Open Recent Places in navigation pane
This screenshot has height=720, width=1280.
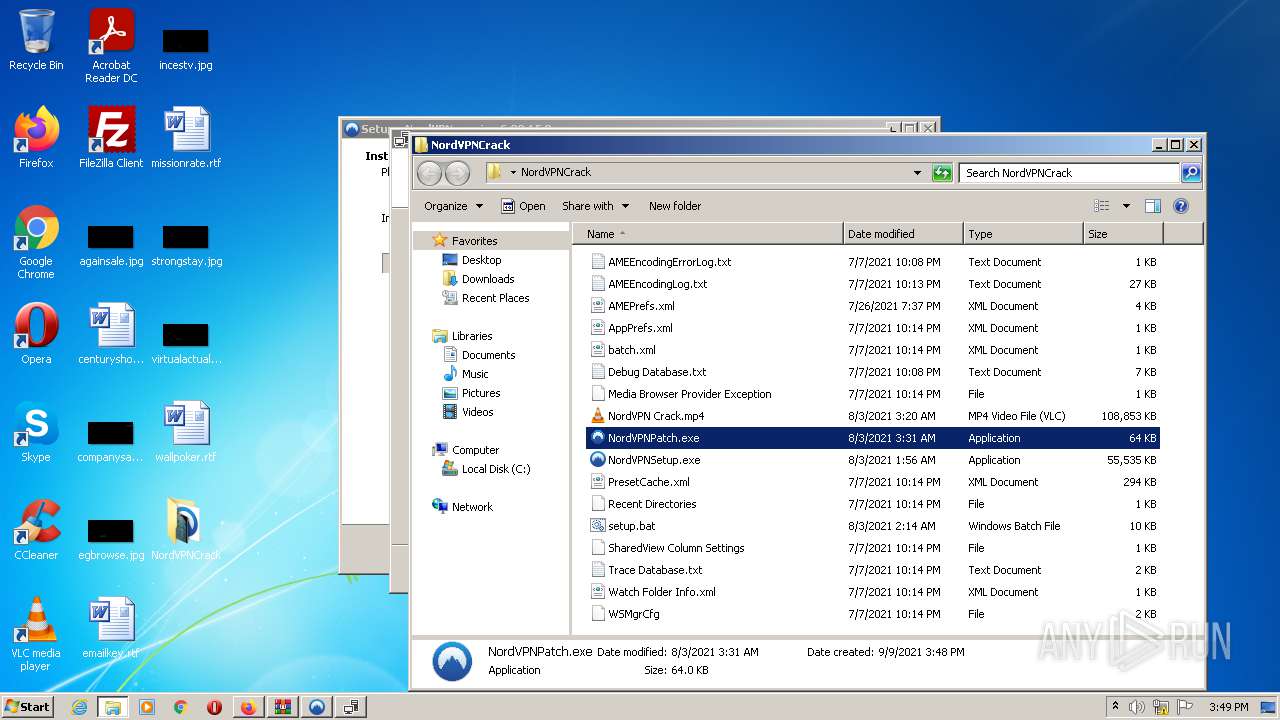(495, 298)
